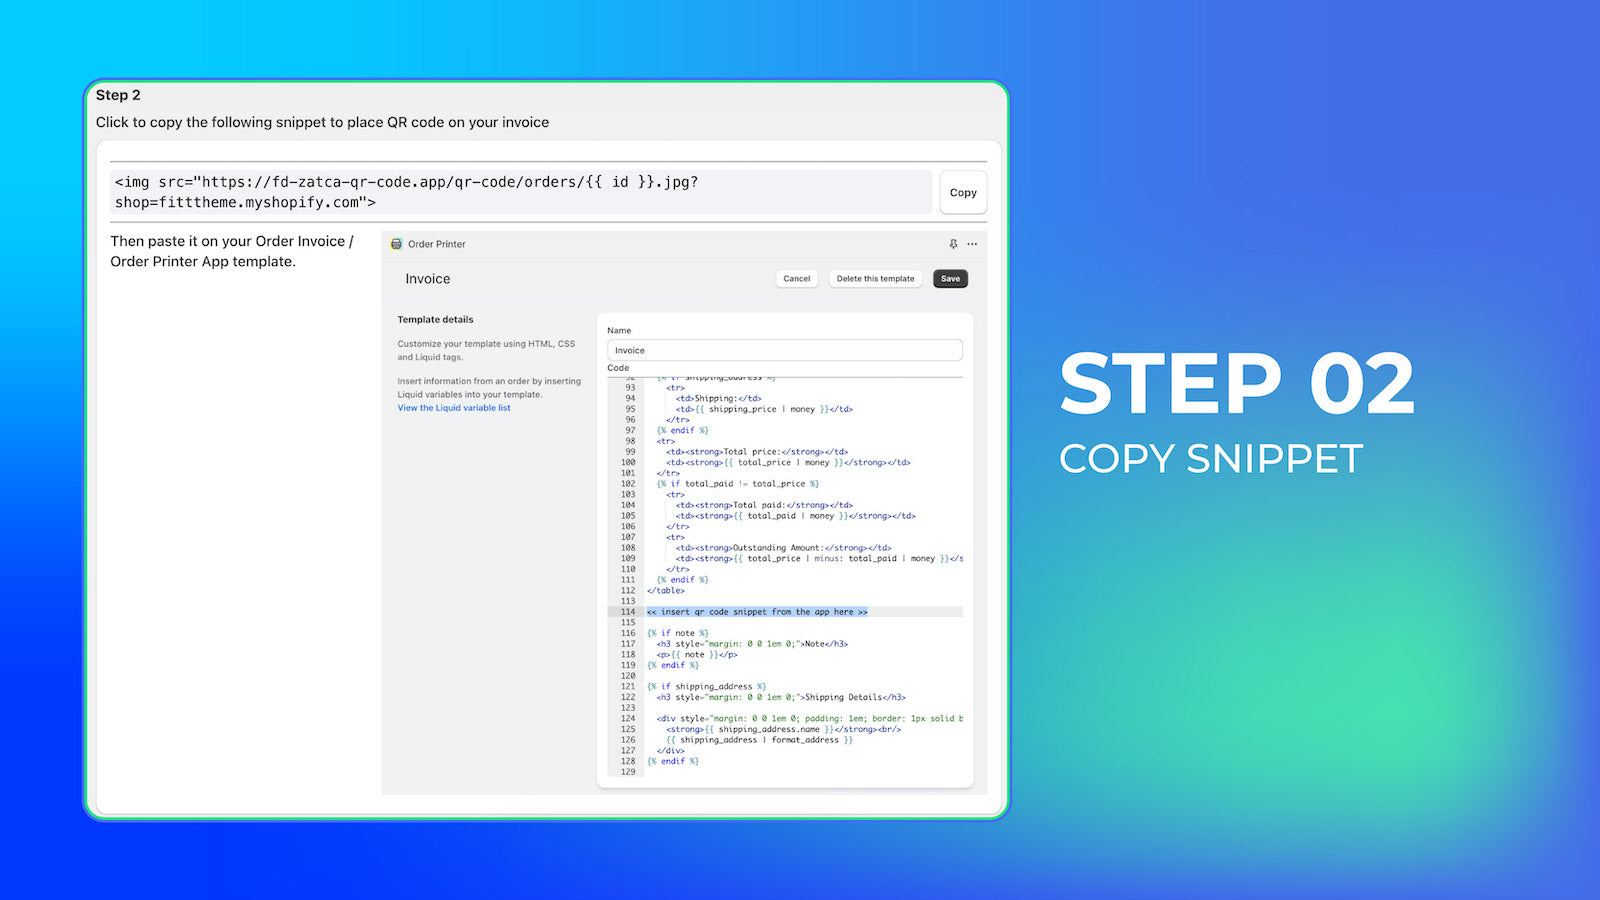Click Delete this template
Screen dimensions: 1600x900
(x=874, y=278)
